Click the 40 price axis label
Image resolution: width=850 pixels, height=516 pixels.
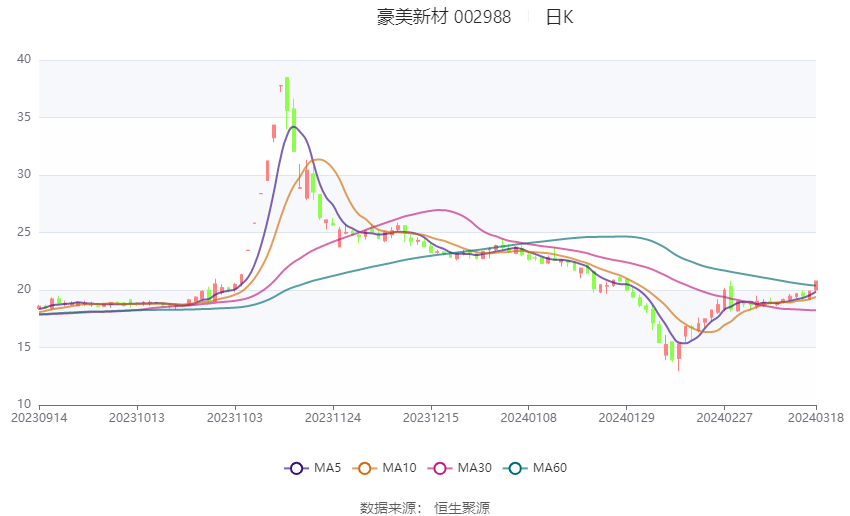[x=24, y=59]
